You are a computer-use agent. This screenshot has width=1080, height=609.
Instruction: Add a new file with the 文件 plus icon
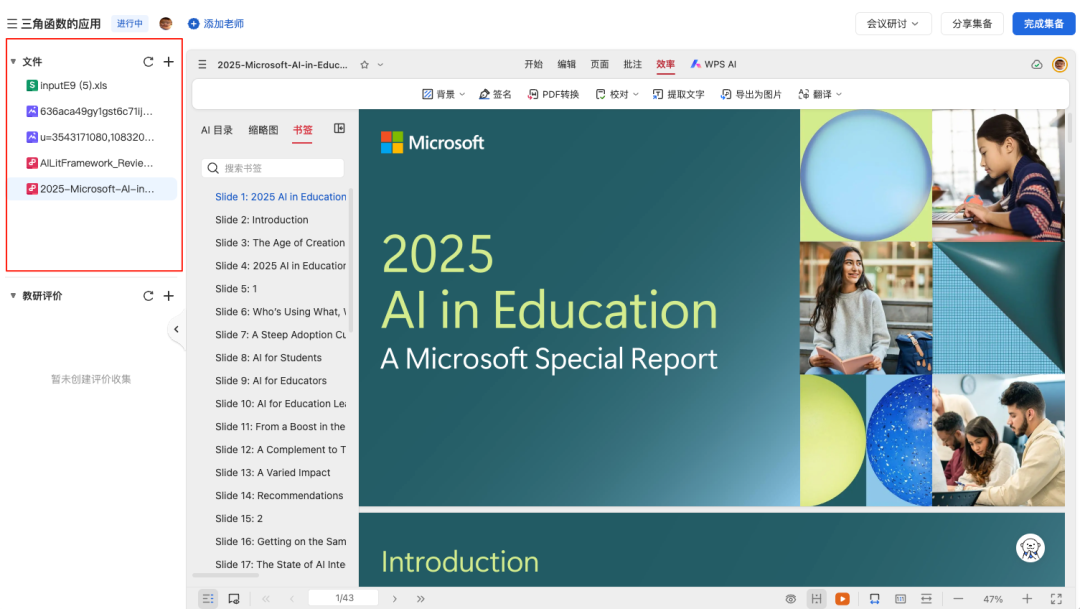click(x=168, y=62)
